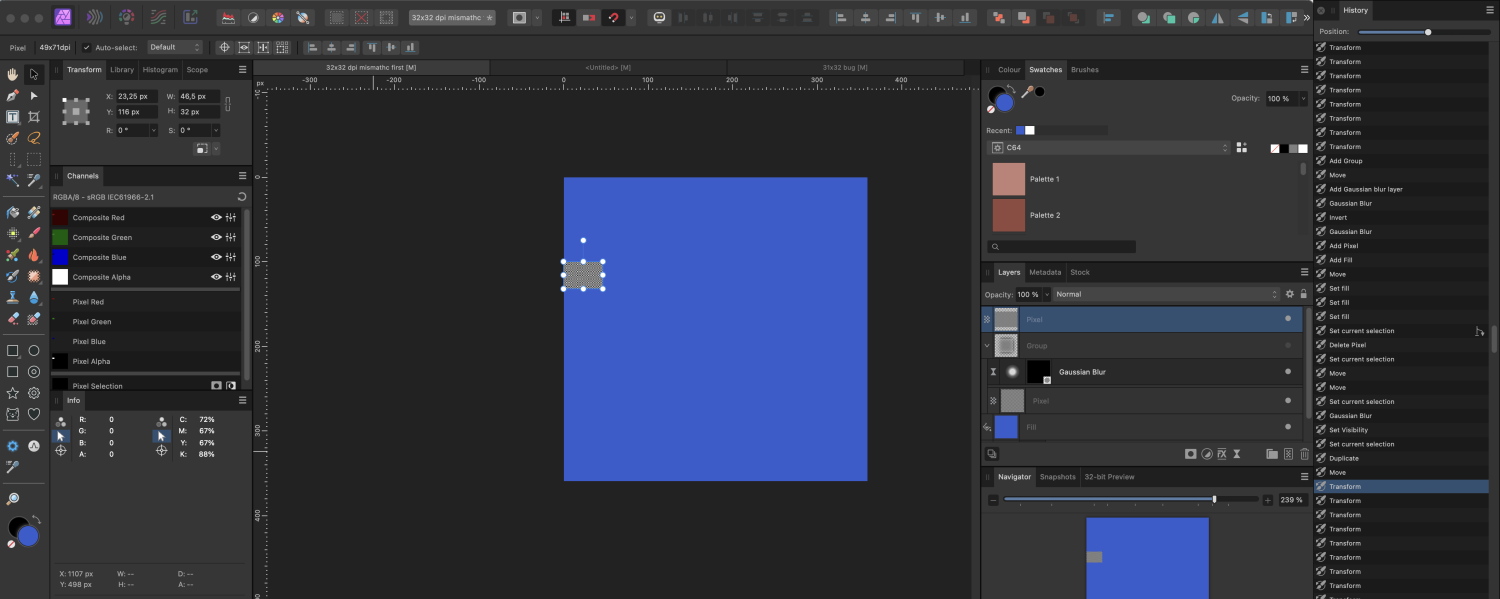Collapse the Group layer
Screen dimensions: 1500x599
tap(987, 345)
